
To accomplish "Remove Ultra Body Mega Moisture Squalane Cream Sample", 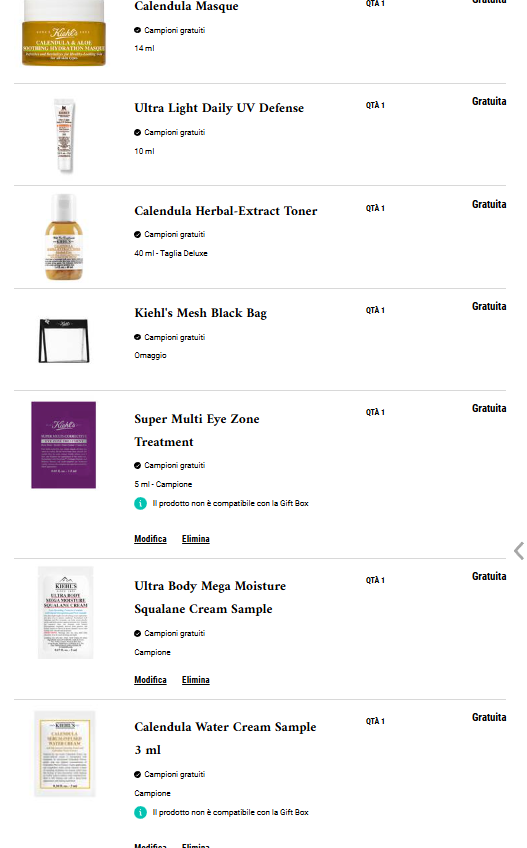I will [x=195, y=680].
